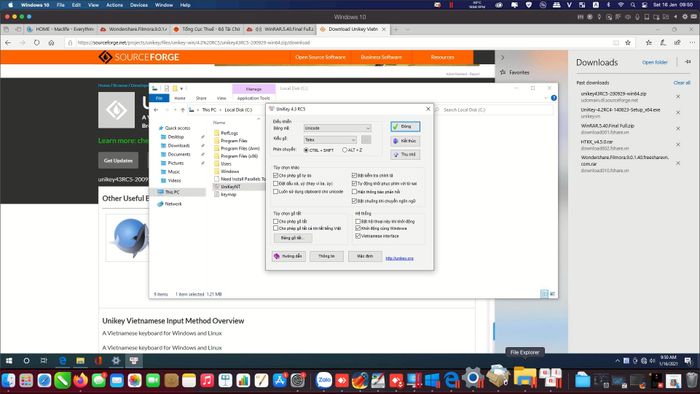This screenshot has height=394, width=700.
Task: Select Pictures in File Explorer sidebar
Action: pyautogui.click(x=175, y=163)
